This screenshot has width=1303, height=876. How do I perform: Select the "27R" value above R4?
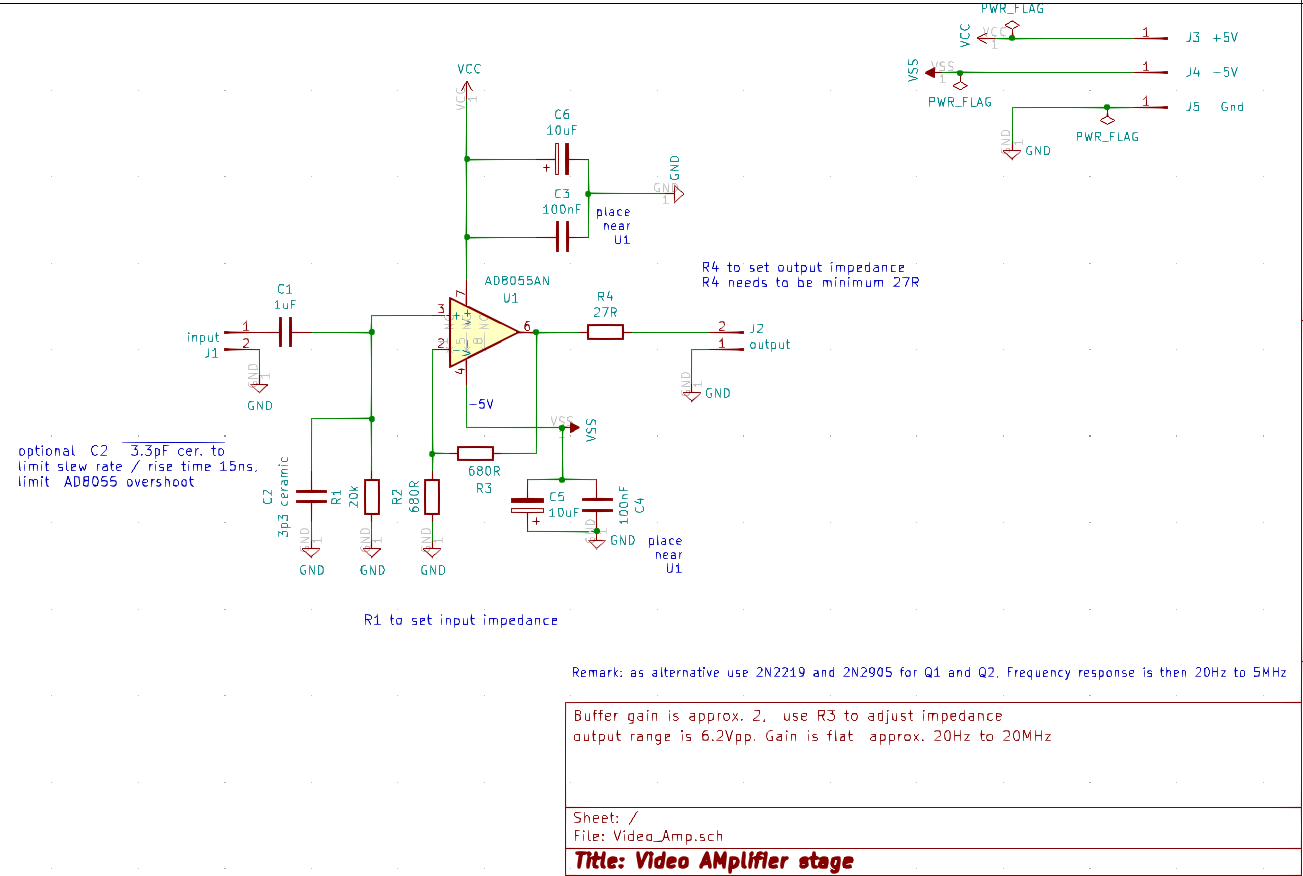pos(605,312)
